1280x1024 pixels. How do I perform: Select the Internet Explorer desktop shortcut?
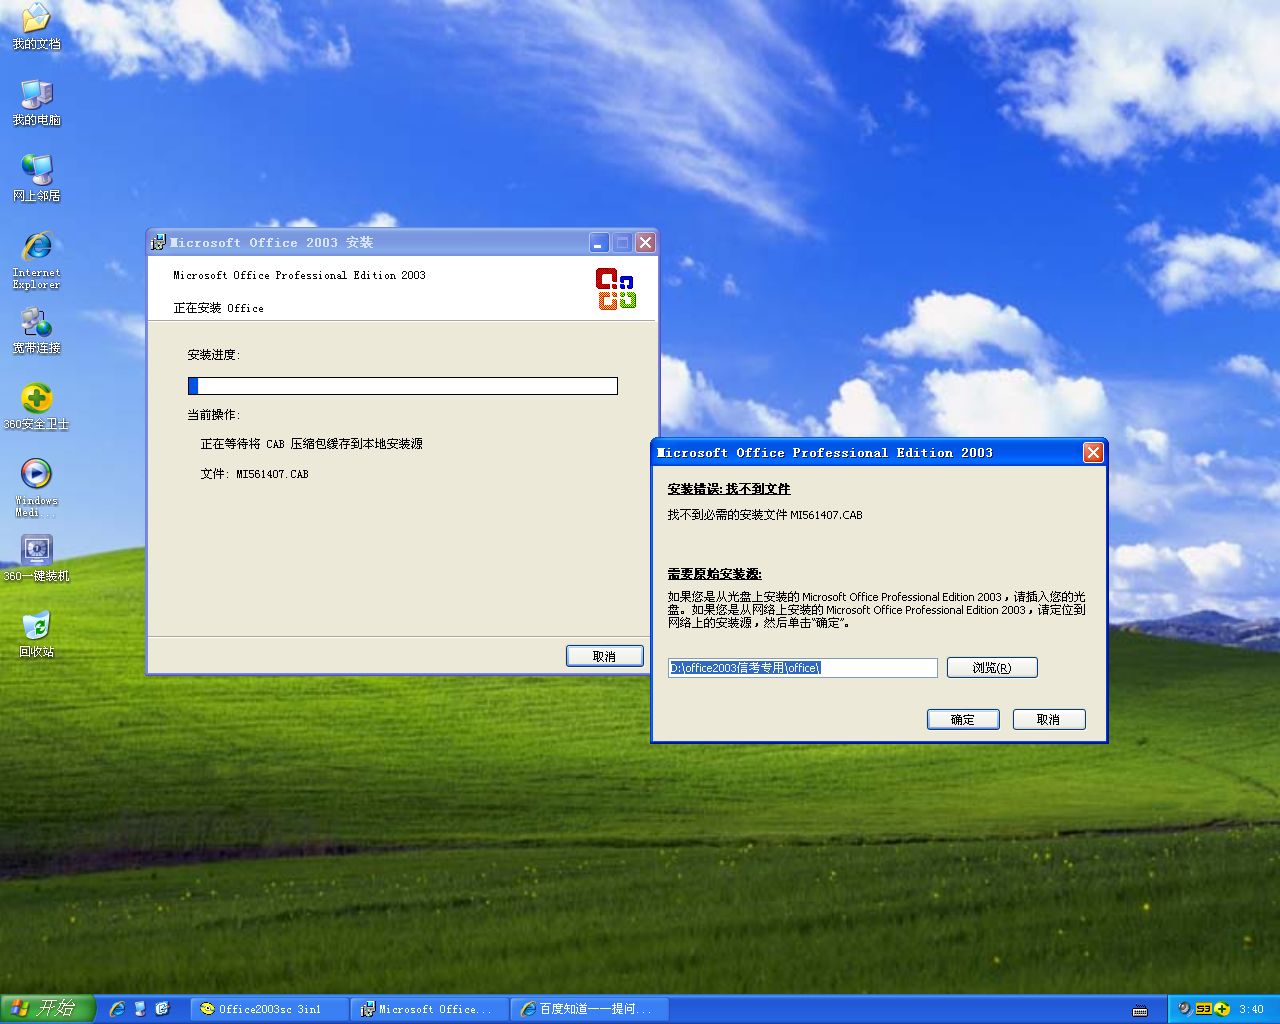coord(36,260)
